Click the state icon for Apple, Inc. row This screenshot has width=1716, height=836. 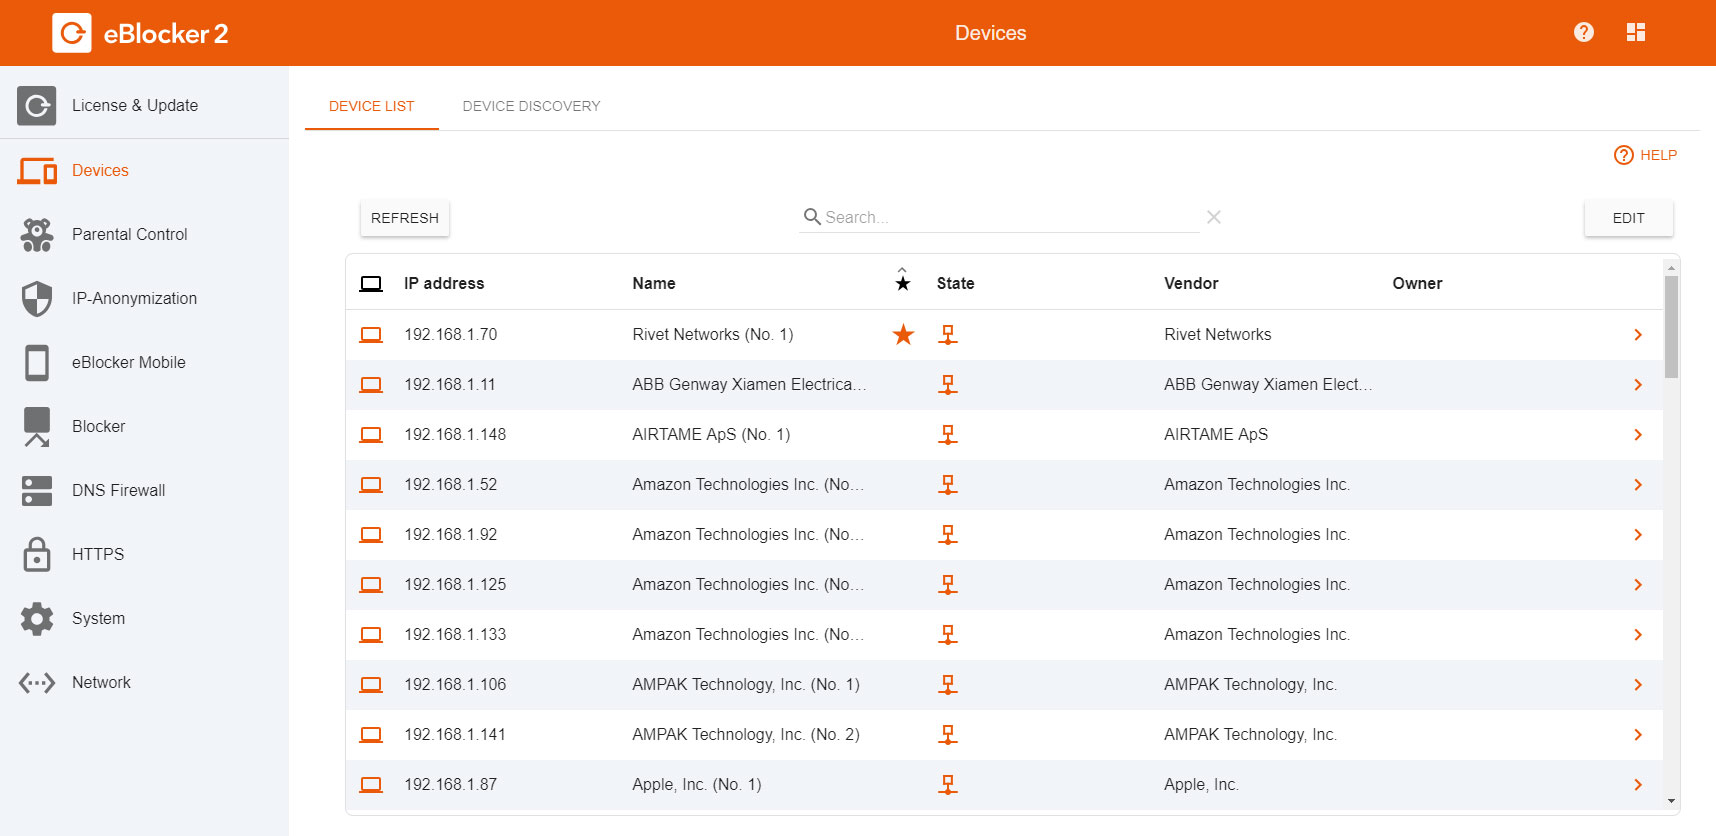[x=948, y=785]
